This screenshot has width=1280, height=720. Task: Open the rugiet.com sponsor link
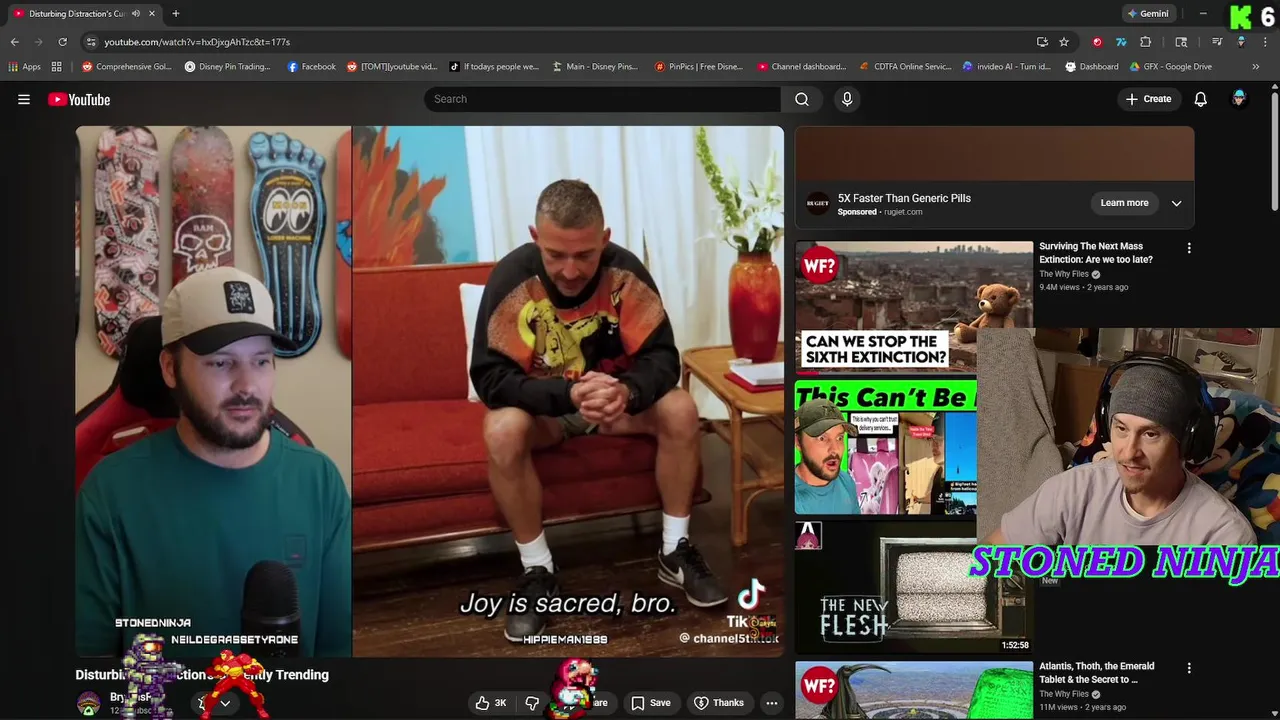903,212
